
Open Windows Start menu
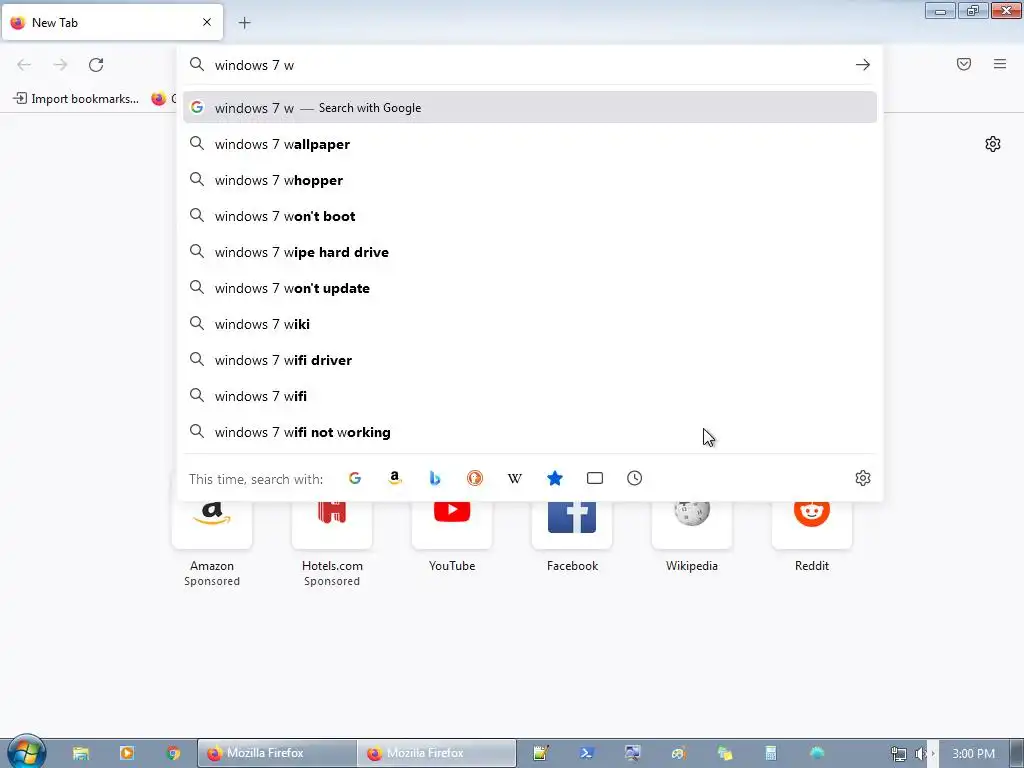[x=26, y=753]
